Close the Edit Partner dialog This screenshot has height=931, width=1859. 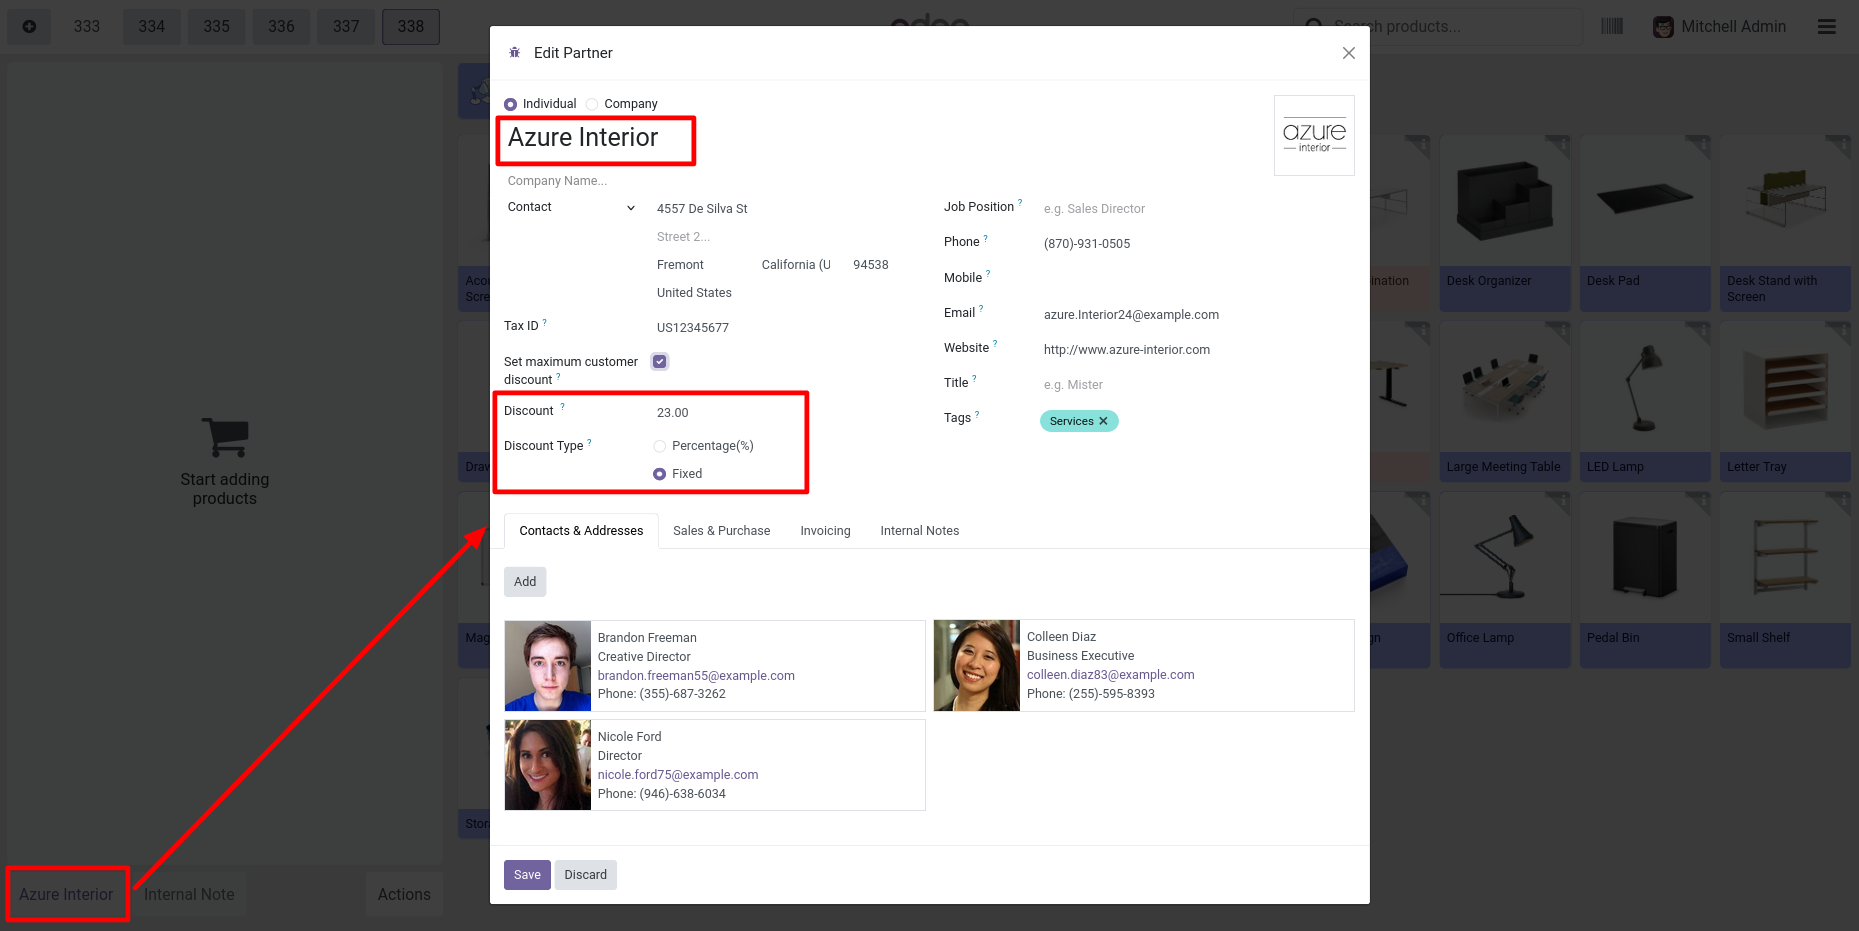1348,53
